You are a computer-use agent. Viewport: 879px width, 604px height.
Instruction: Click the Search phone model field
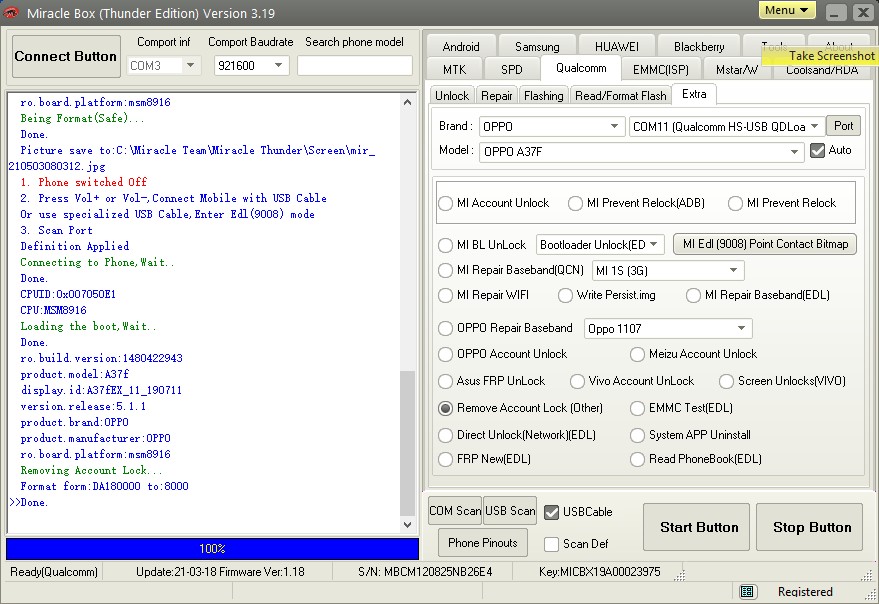(x=355, y=66)
